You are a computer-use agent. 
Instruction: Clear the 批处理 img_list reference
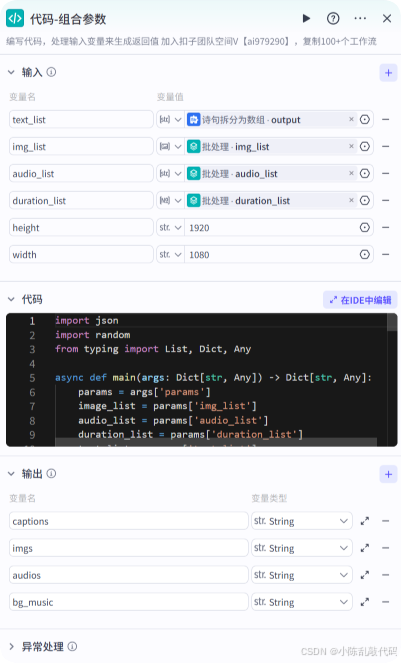coord(351,146)
